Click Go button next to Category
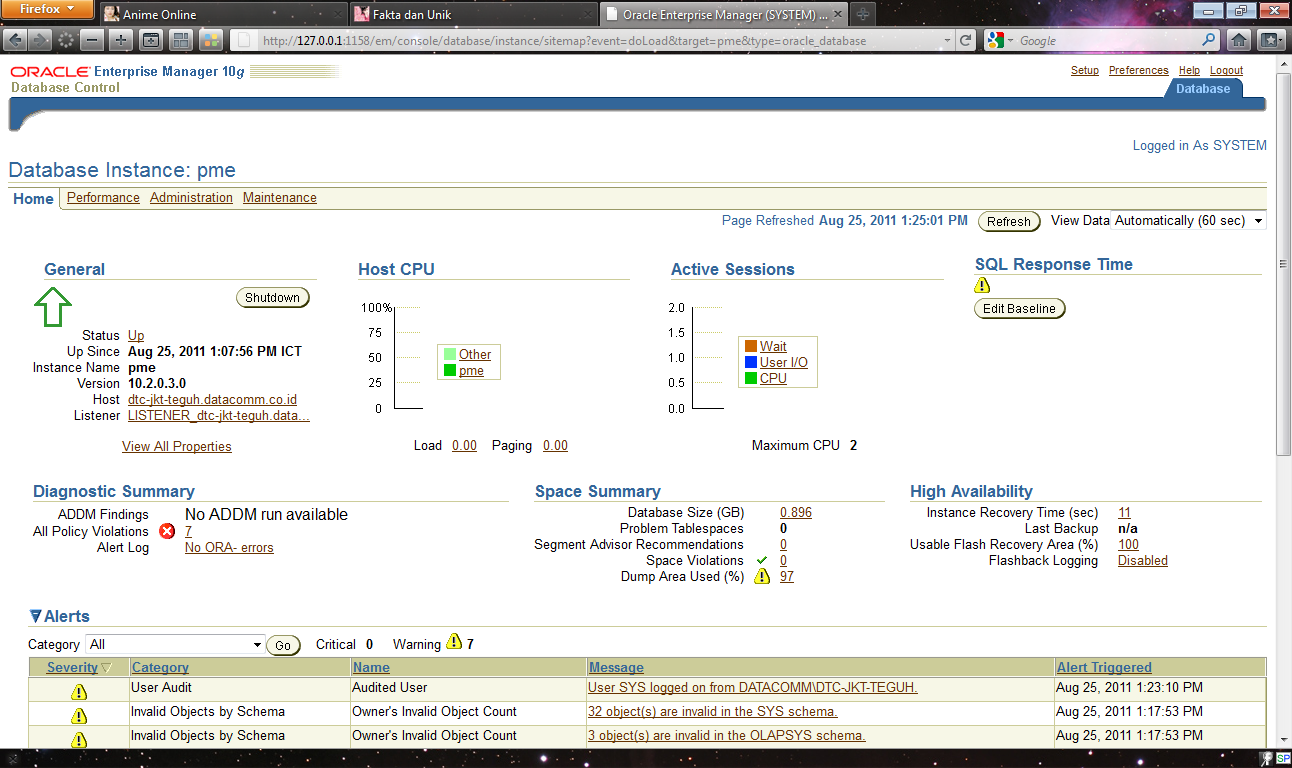Viewport: 1292px width, 768px height. point(283,646)
